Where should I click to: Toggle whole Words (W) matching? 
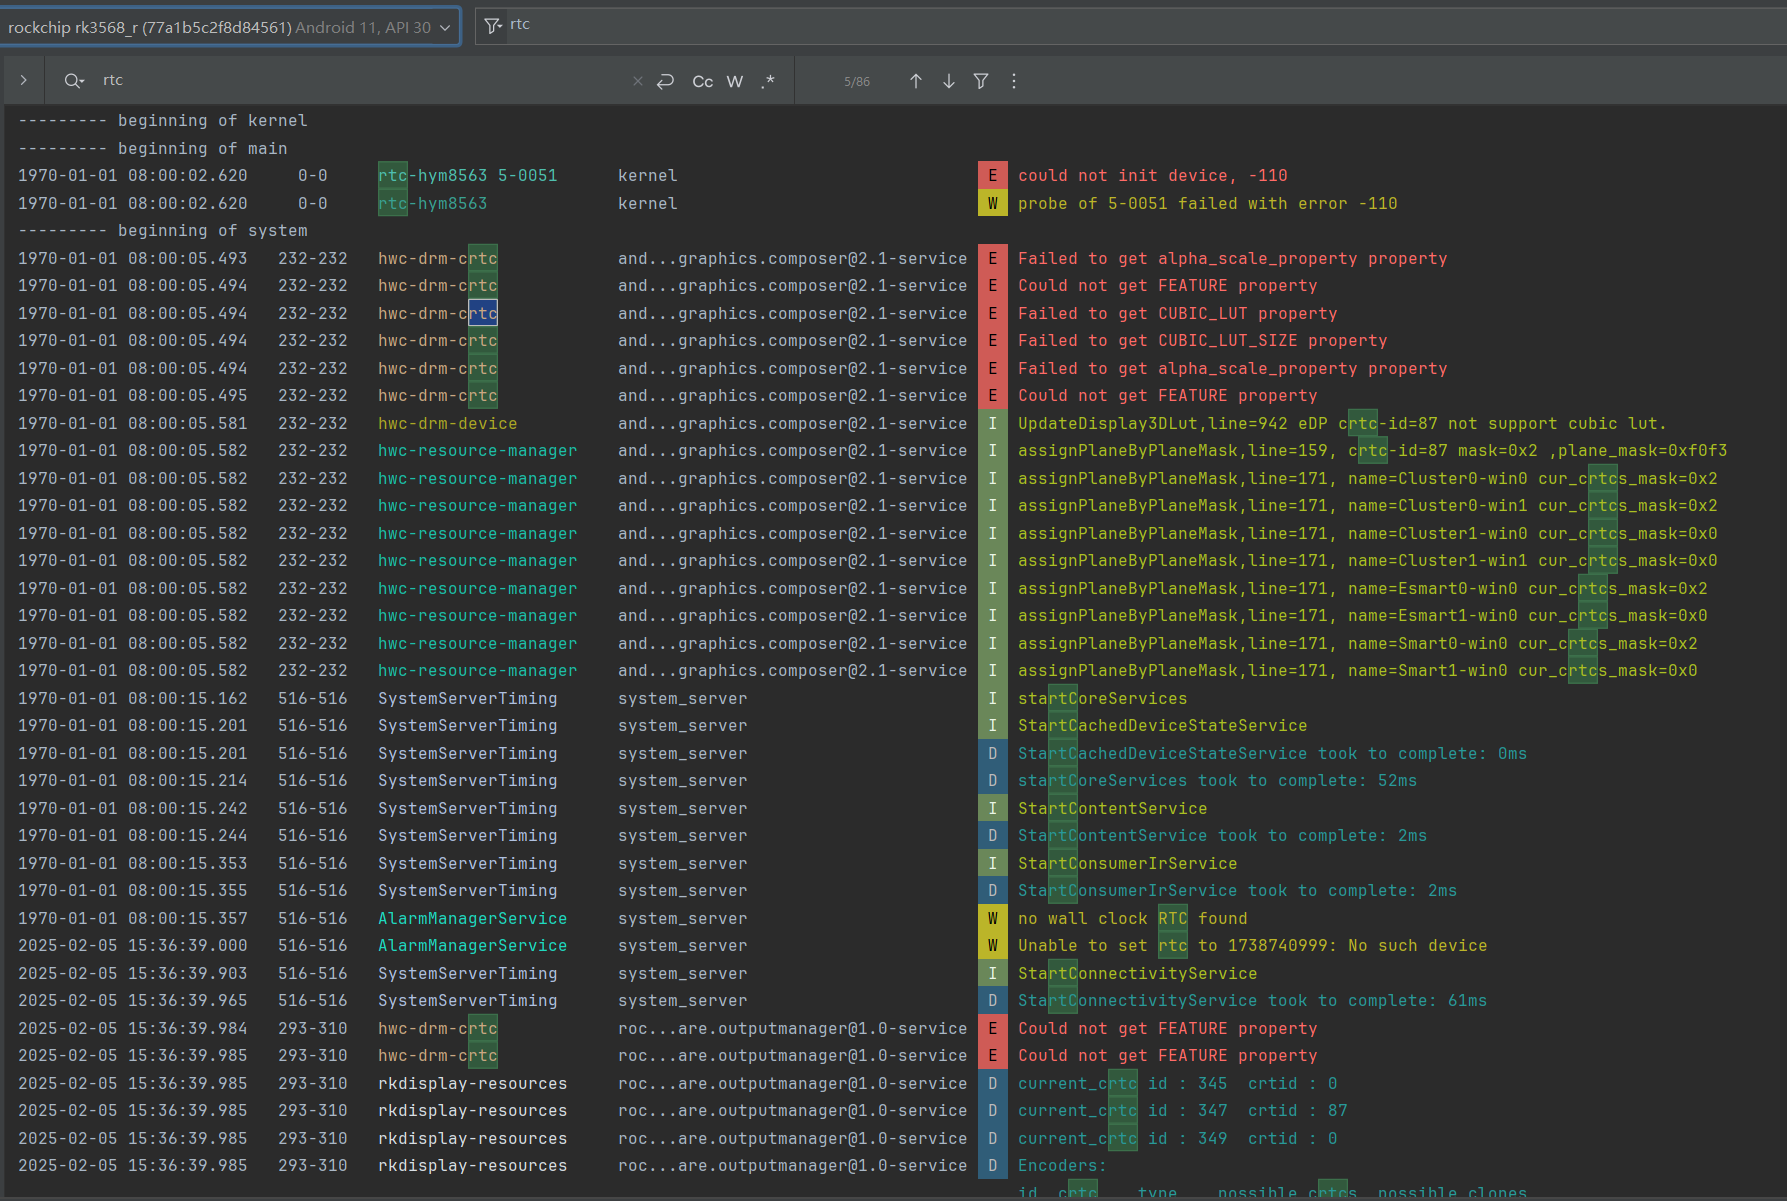tap(735, 81)
